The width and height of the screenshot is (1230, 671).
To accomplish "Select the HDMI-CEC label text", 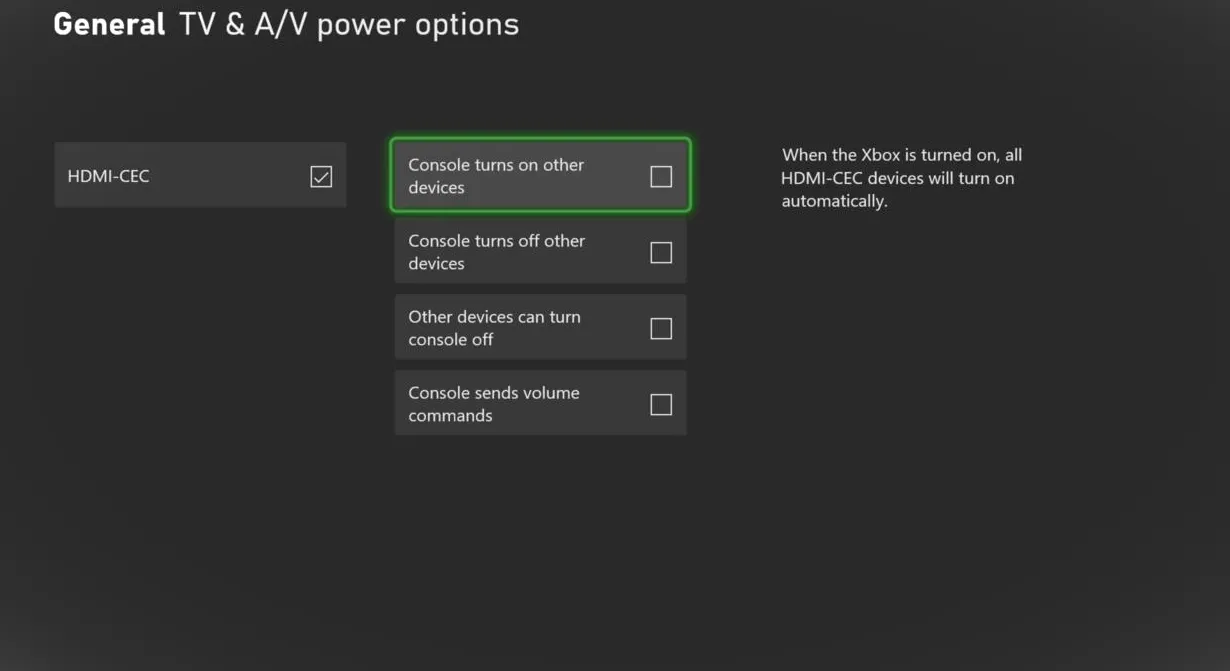I will (x=108, y=177).
